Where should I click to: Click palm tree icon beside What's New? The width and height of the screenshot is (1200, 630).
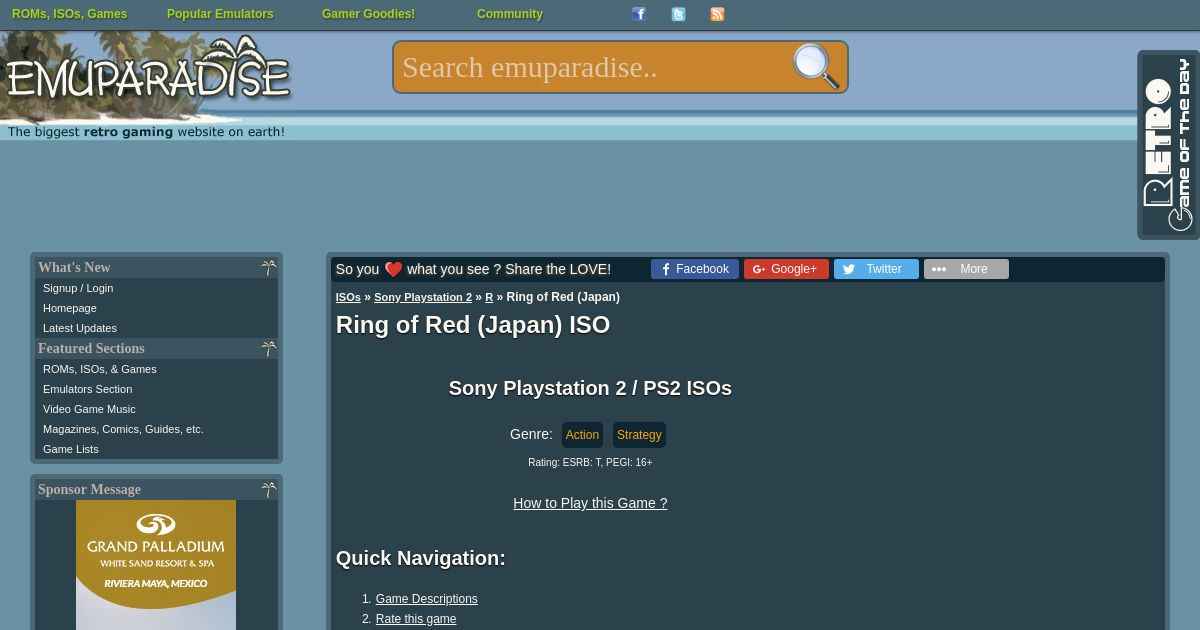point(268,267)
